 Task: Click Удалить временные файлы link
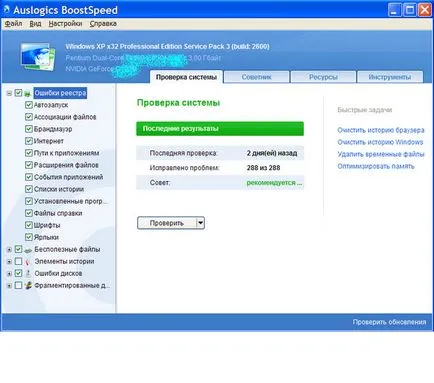[x=381, y=154]
